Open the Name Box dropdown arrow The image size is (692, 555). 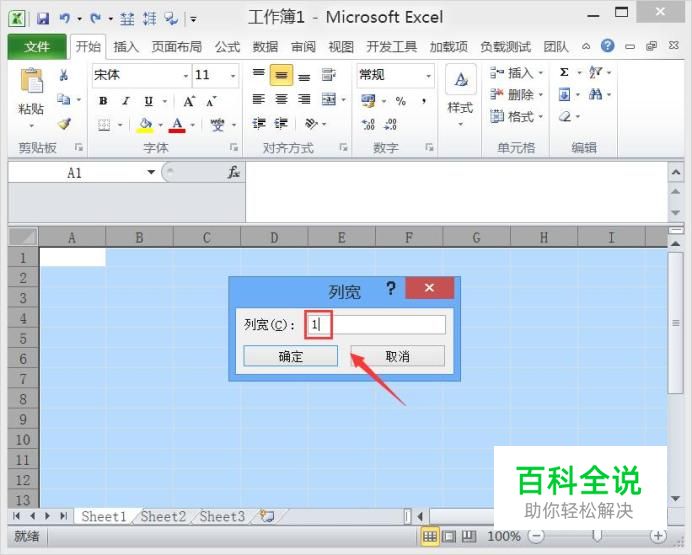tap(151, 172)
